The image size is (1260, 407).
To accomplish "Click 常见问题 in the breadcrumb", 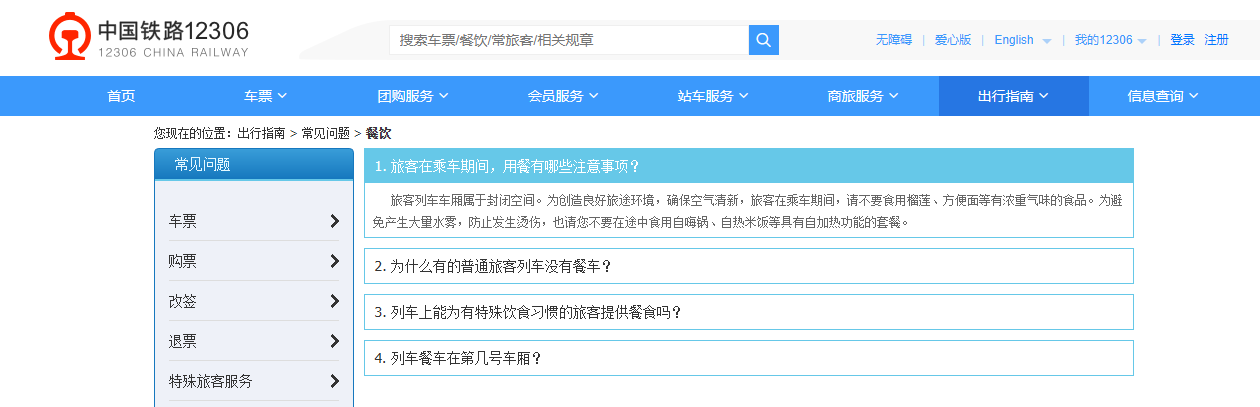I will pos(326,133).
